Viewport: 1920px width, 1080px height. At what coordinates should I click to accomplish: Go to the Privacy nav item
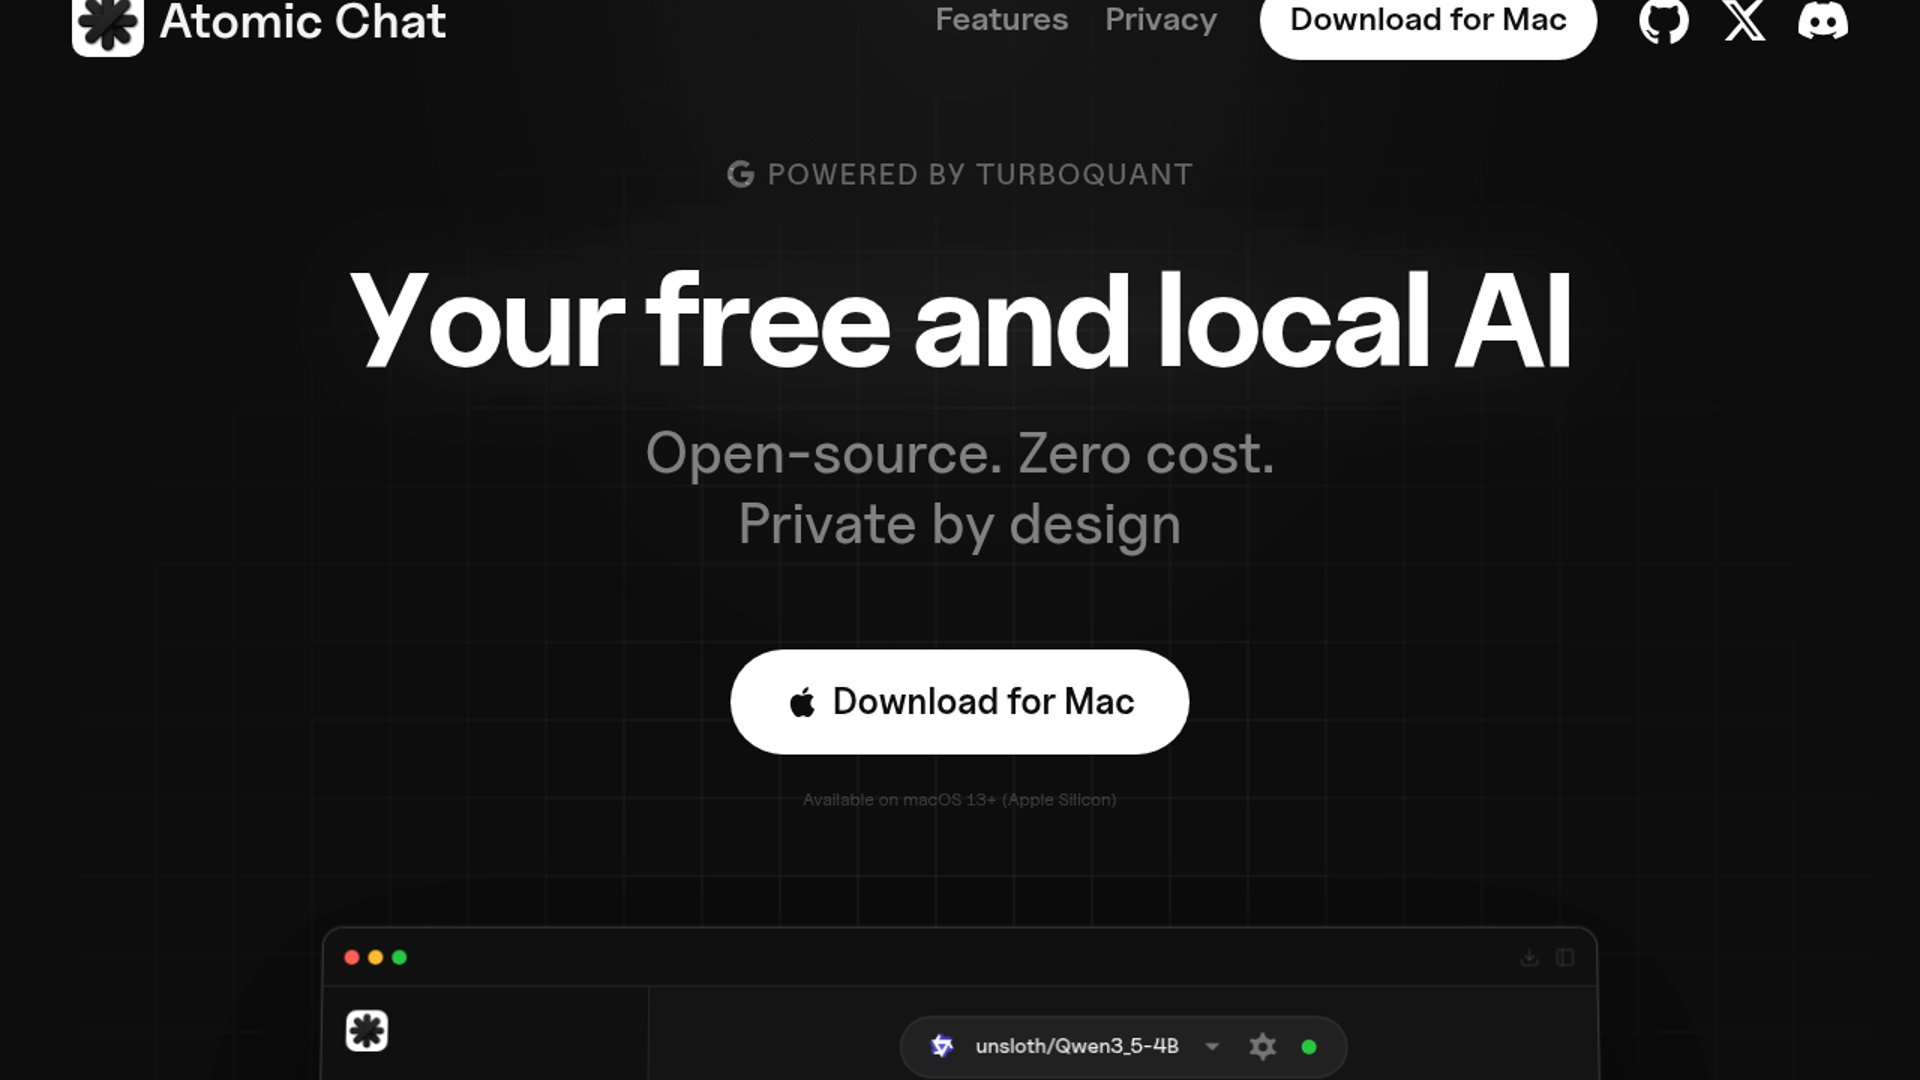point(1160,20)
